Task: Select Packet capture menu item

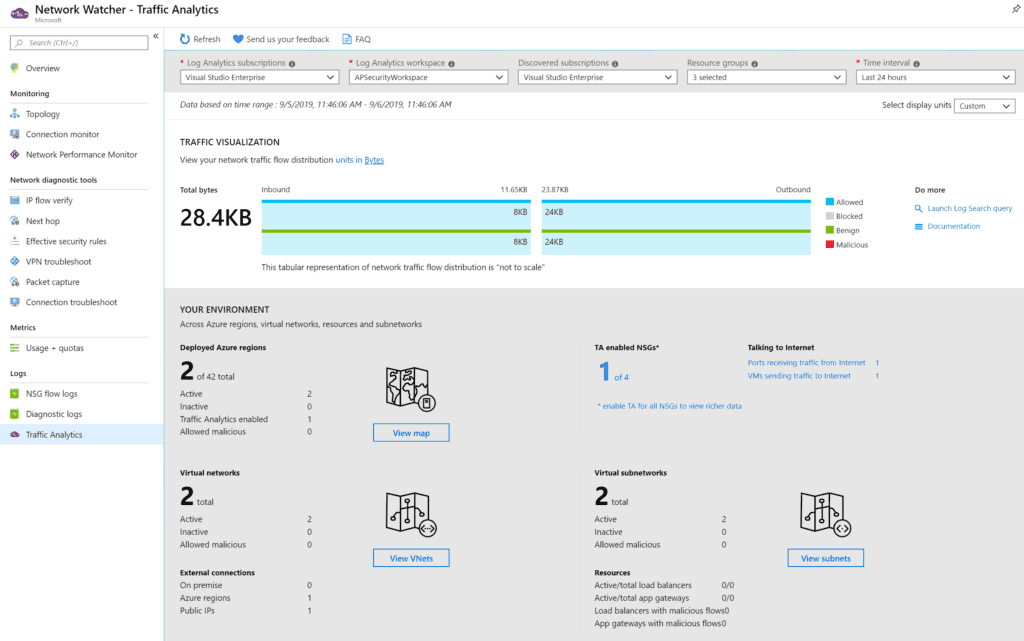Action: (52, 282)
